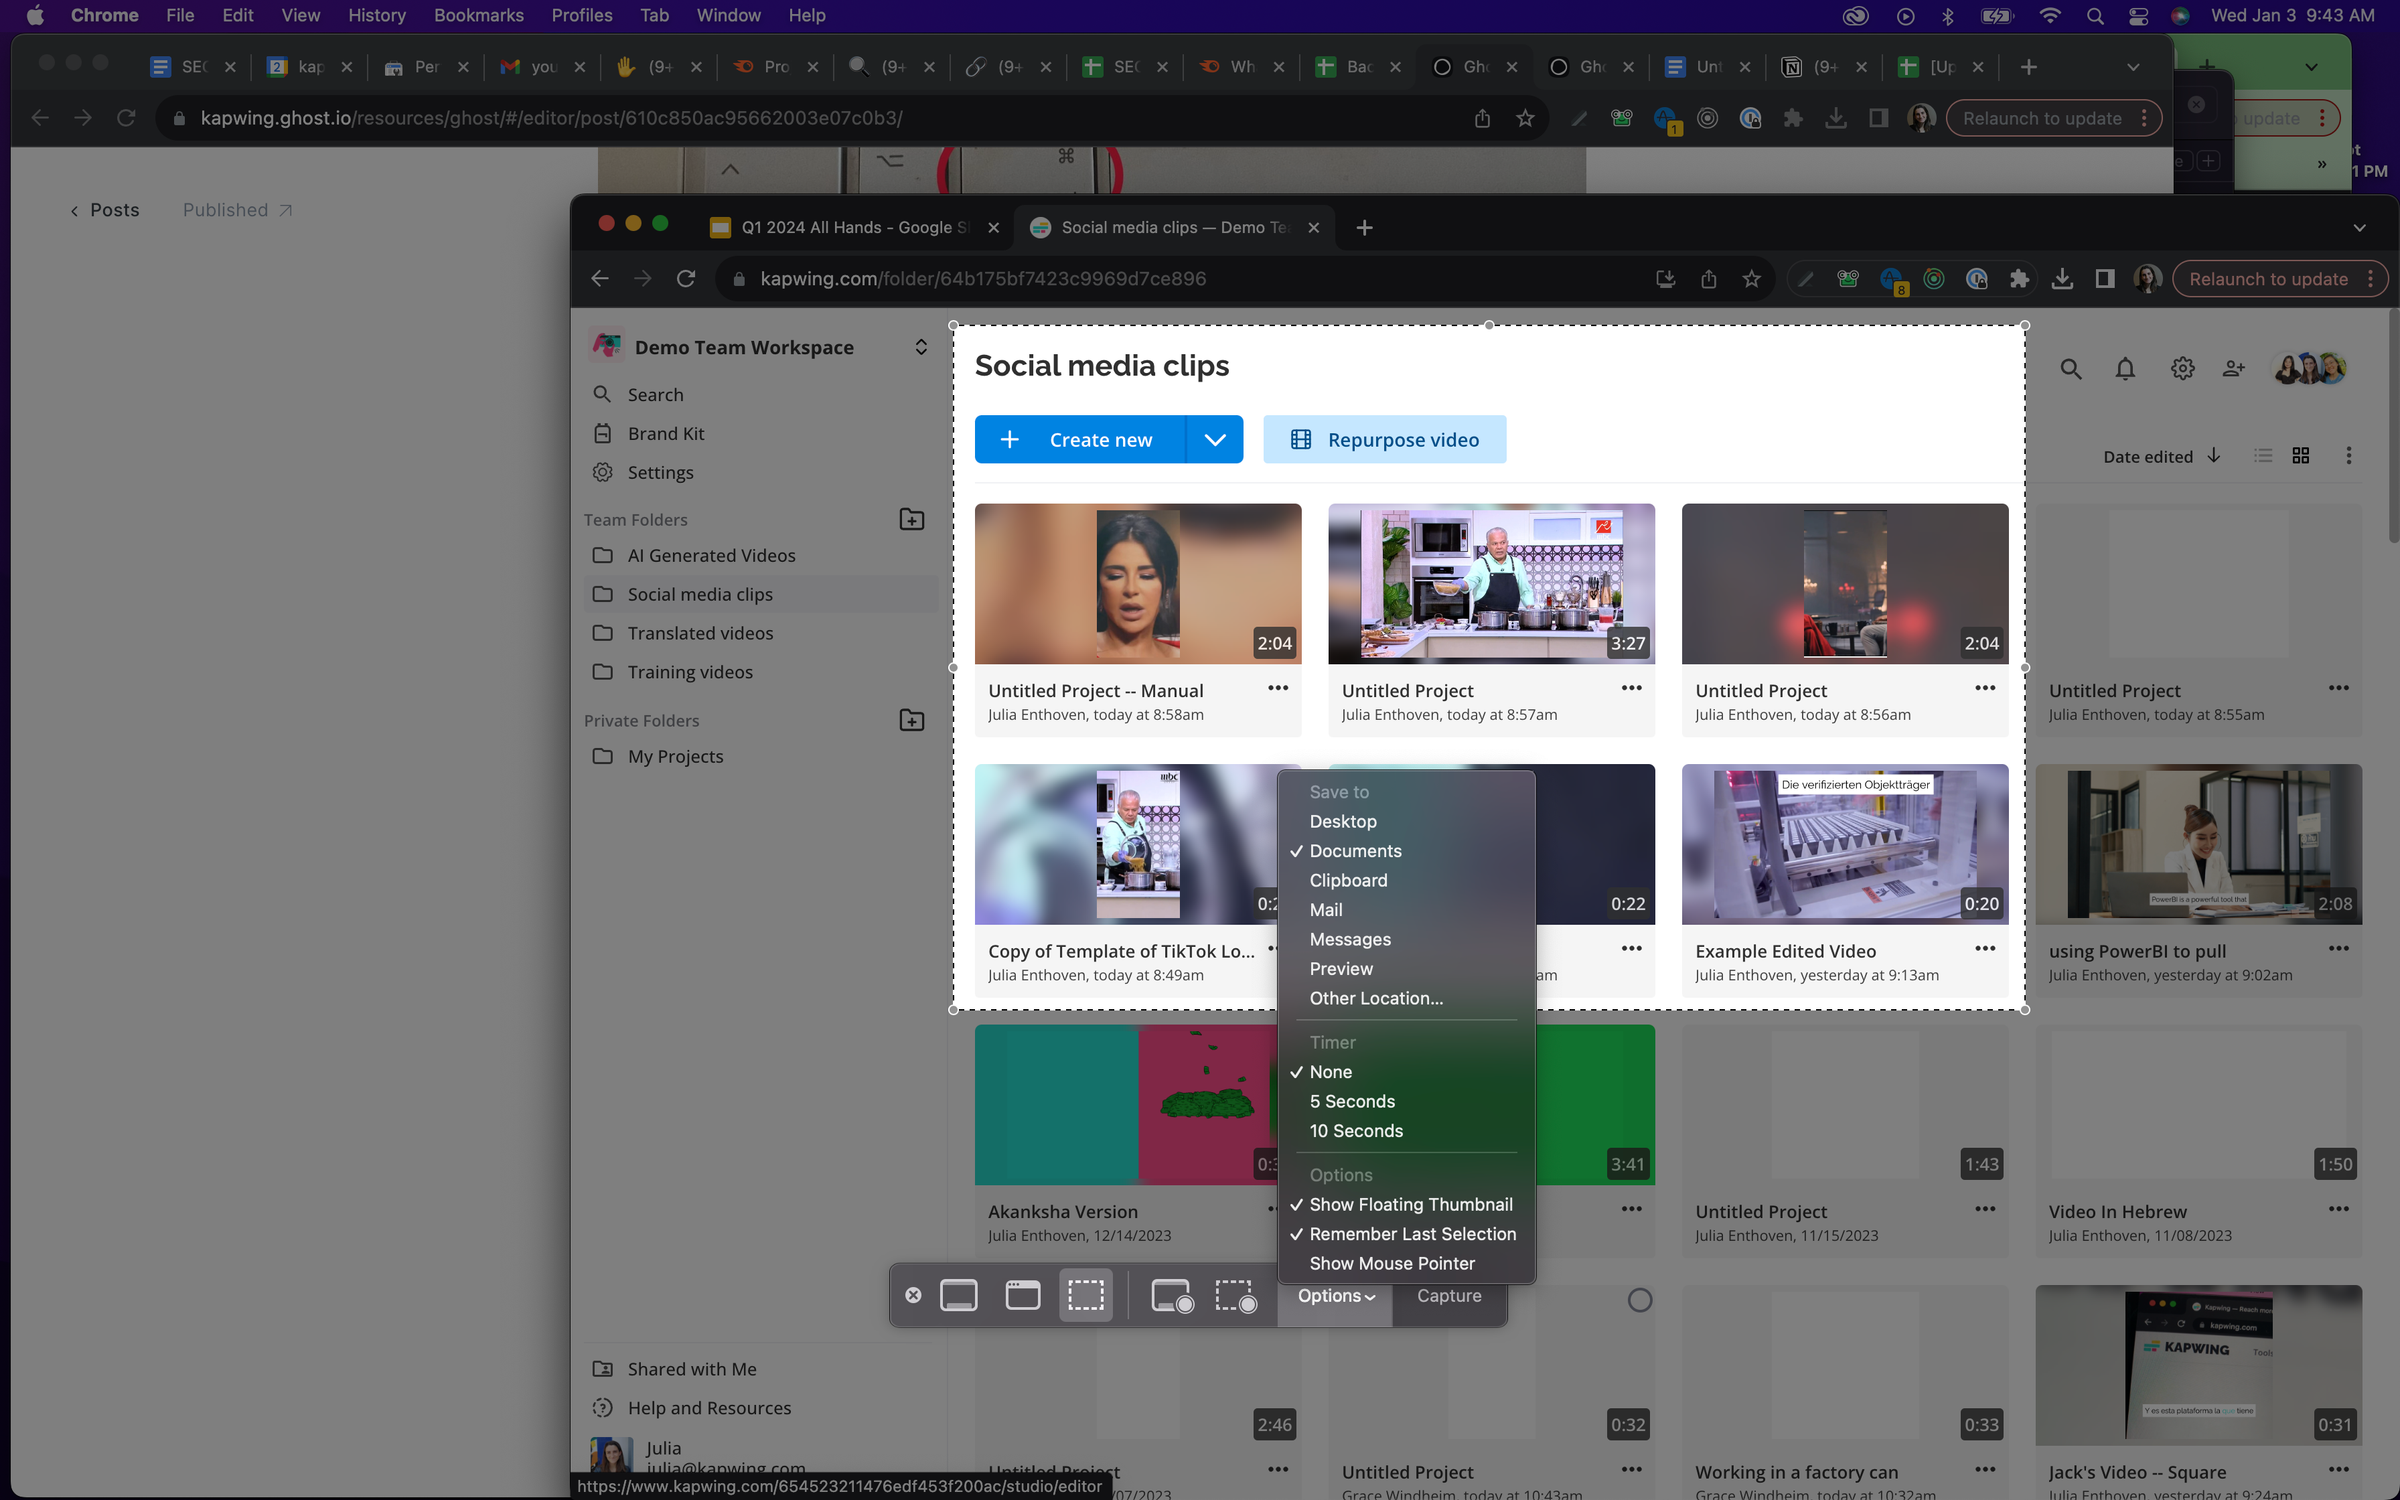Open Kapwing workspace settings gear
Viewport: 2400px width, 1500px height.
click(x=2182, y=368)
